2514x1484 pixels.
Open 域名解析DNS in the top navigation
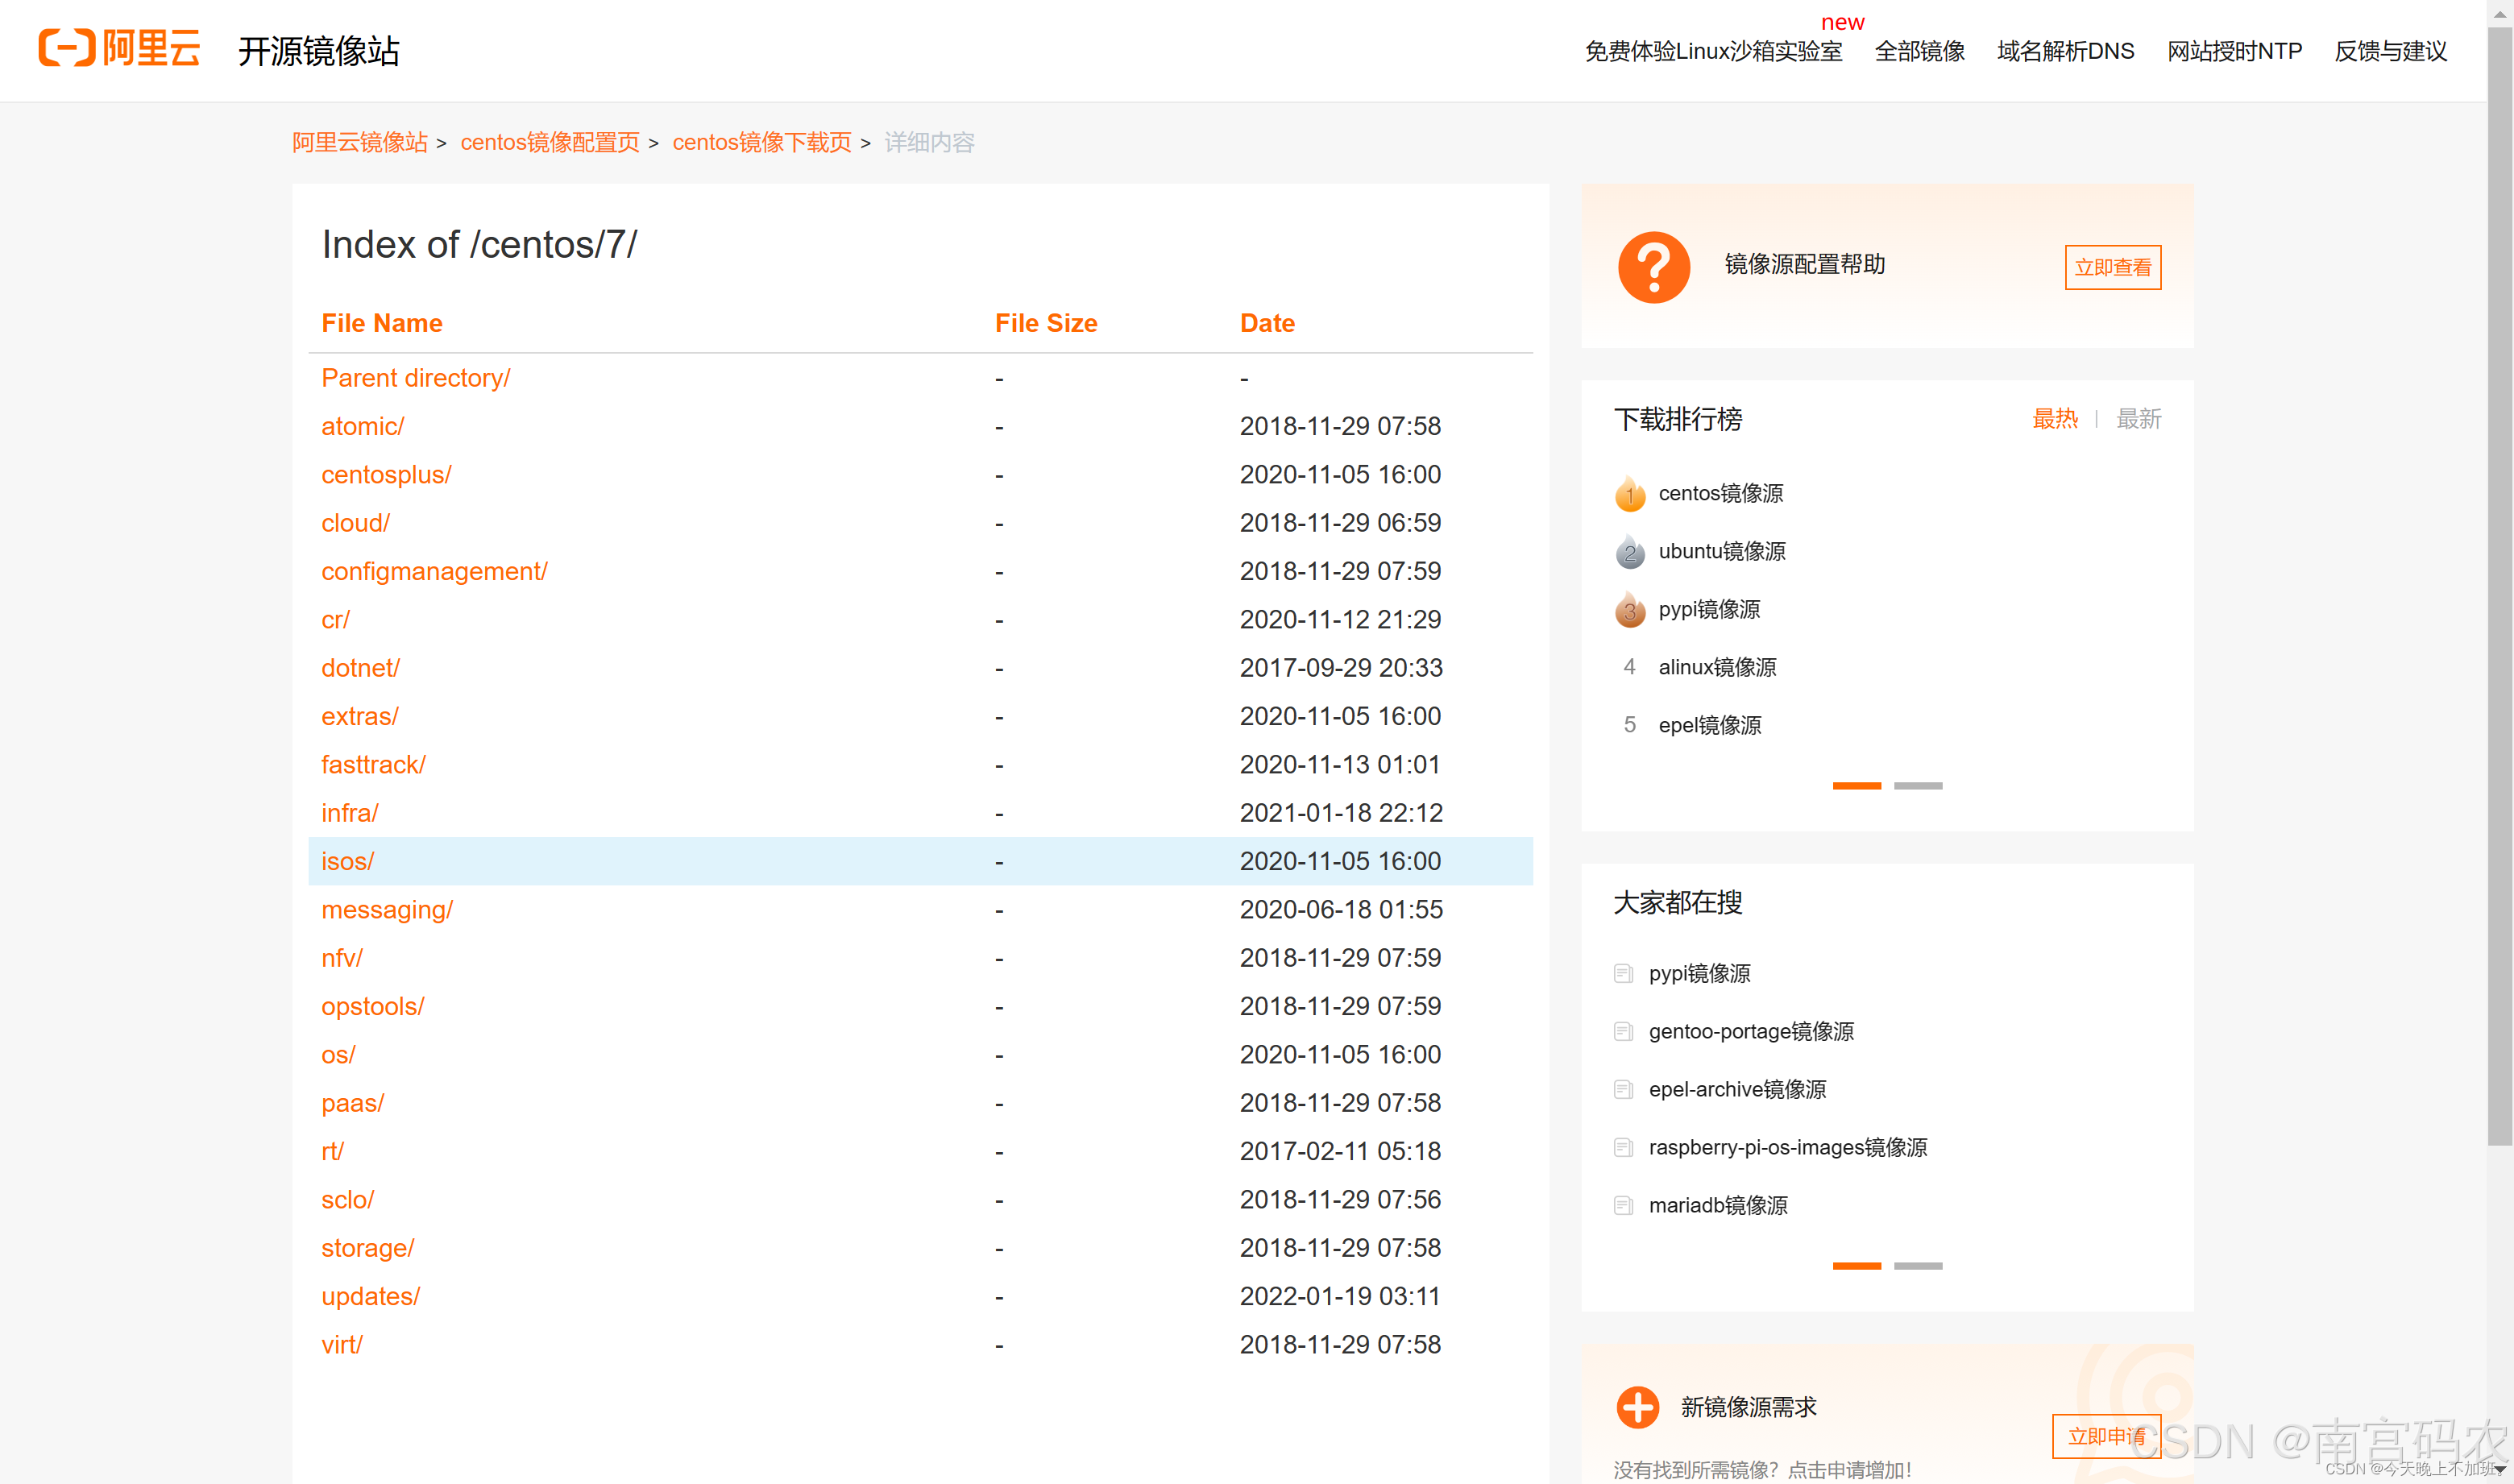pyautogui.click(x=2065, y=51)
